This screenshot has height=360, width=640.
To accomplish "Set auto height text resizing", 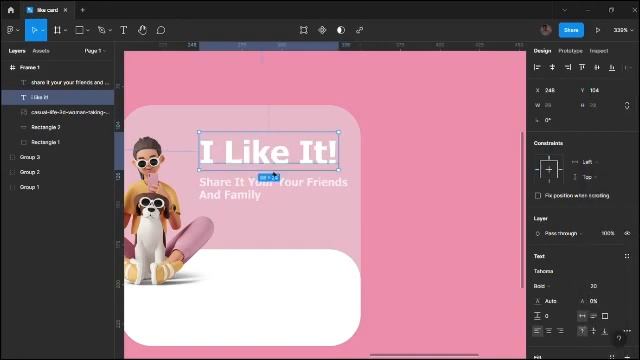I will point(593,316).
